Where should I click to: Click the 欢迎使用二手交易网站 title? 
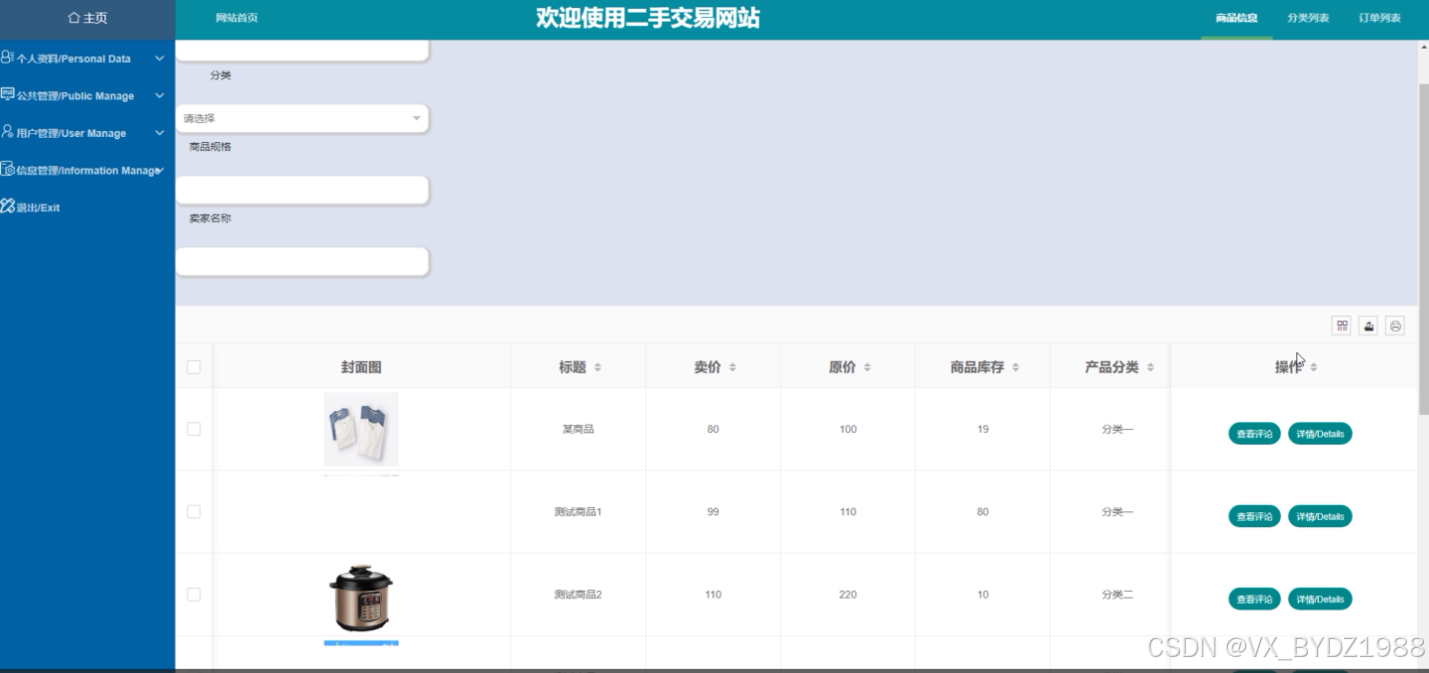click(648, 17)
